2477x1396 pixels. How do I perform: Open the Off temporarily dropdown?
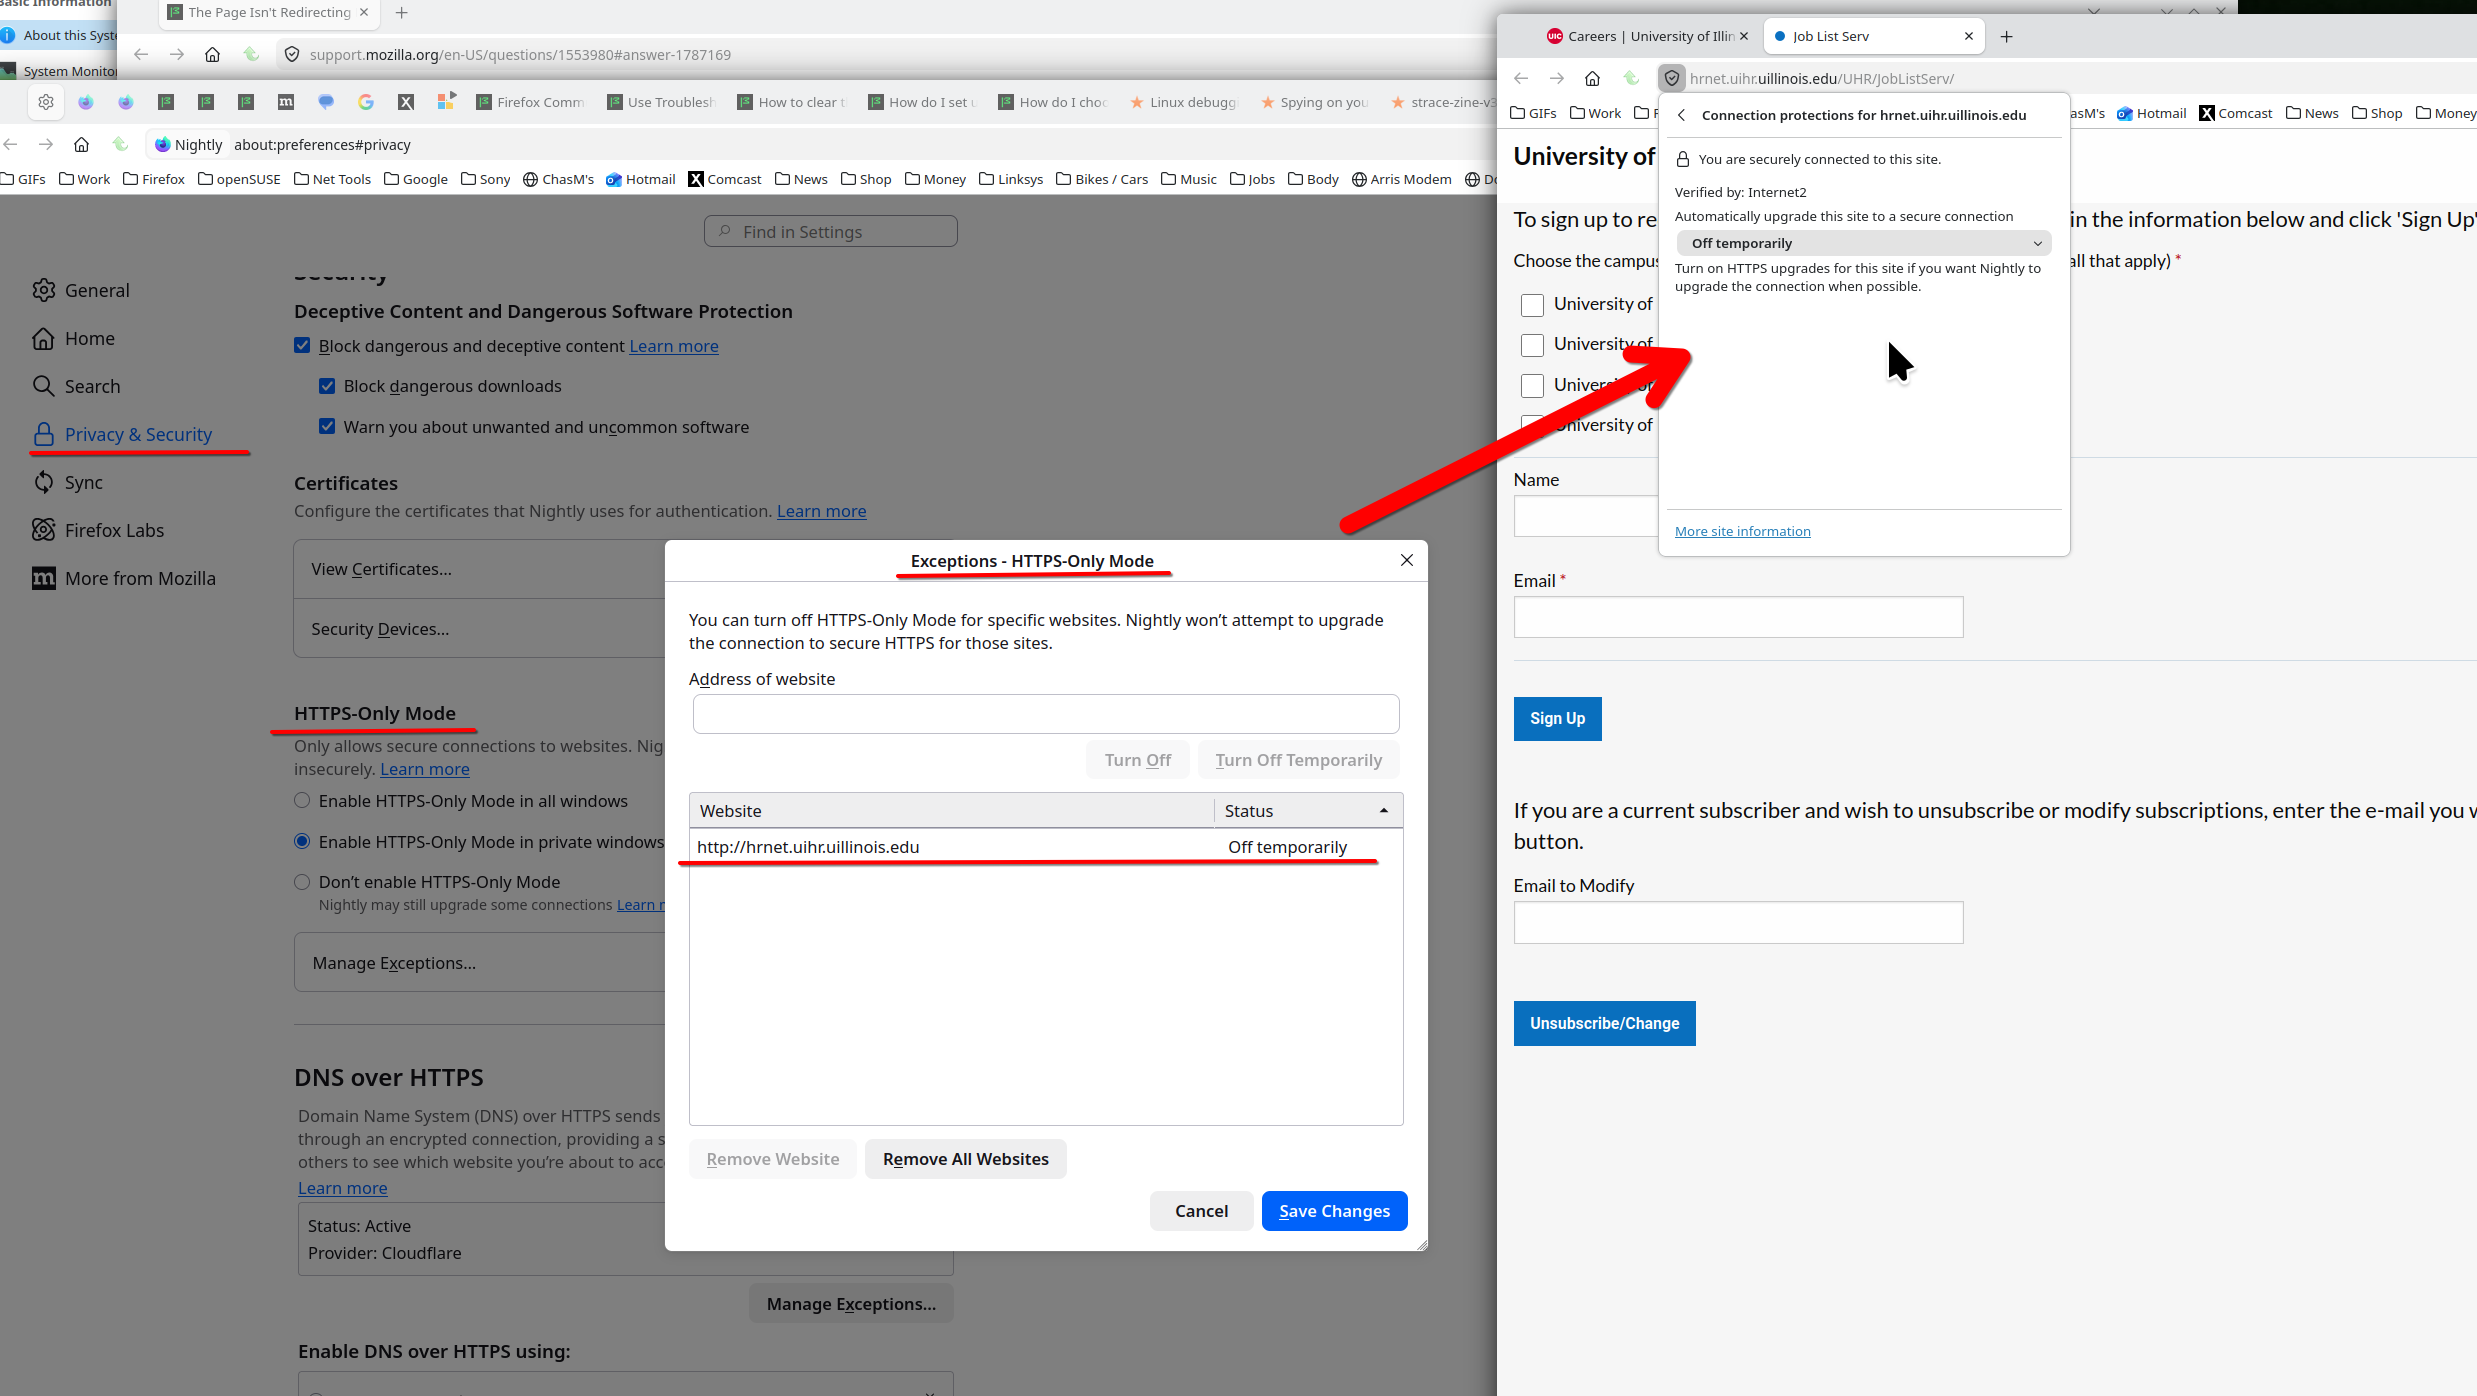(x=1864, y=243)
